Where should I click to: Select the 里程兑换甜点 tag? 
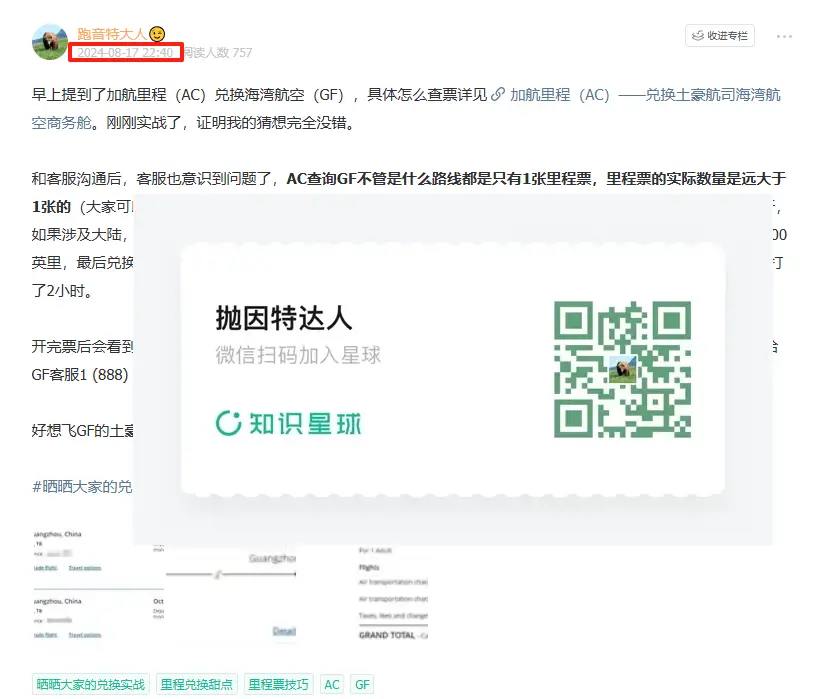(196, 684)
